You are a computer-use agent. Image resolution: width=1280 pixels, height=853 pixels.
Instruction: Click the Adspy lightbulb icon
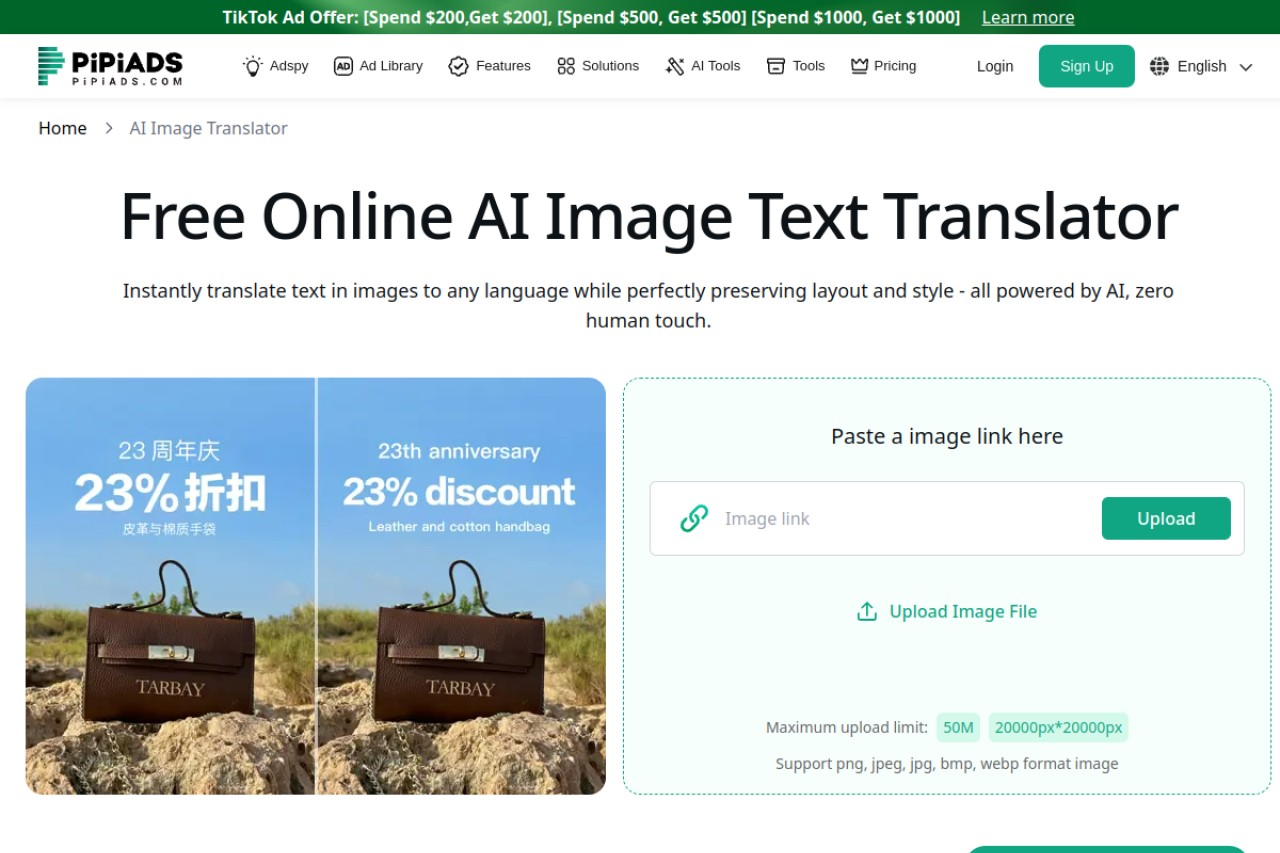tap(253, 66)
